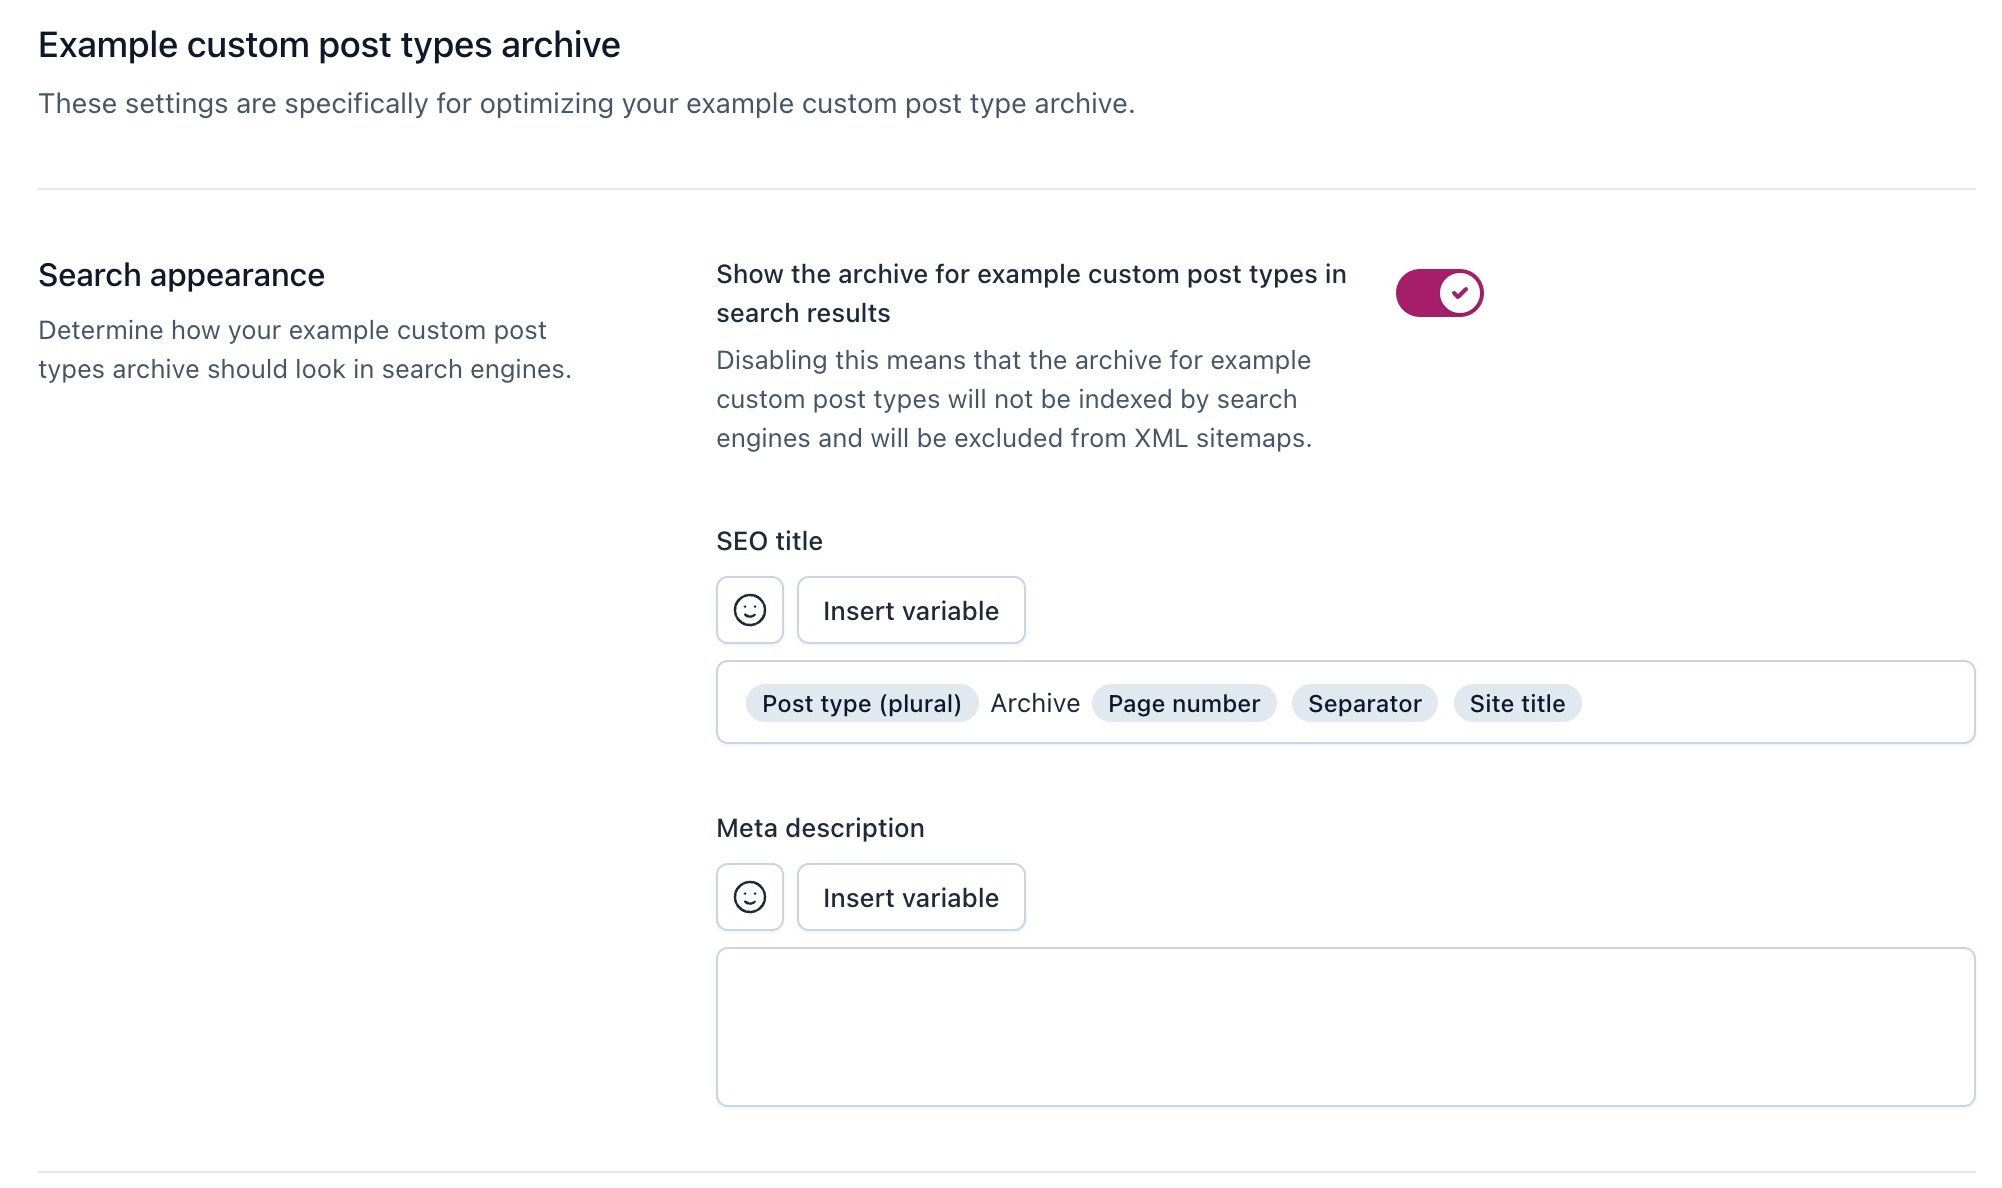Select the "Page number" variable pill
Viewport: 2002px width, 1188px height.
[1184, 703]
